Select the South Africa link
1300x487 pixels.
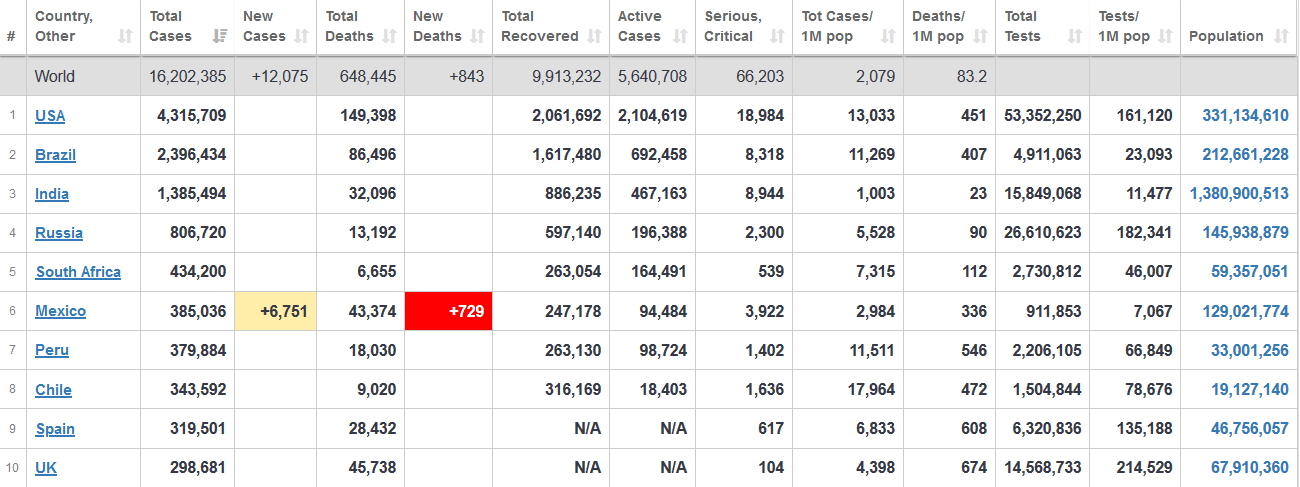click(78, 272)
